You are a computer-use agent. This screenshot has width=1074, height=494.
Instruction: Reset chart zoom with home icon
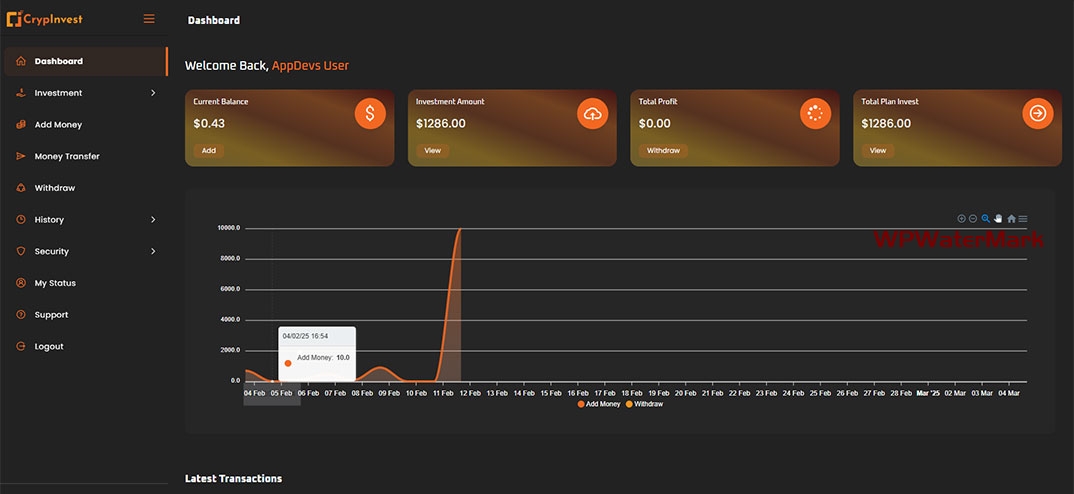click(1011, 218)
